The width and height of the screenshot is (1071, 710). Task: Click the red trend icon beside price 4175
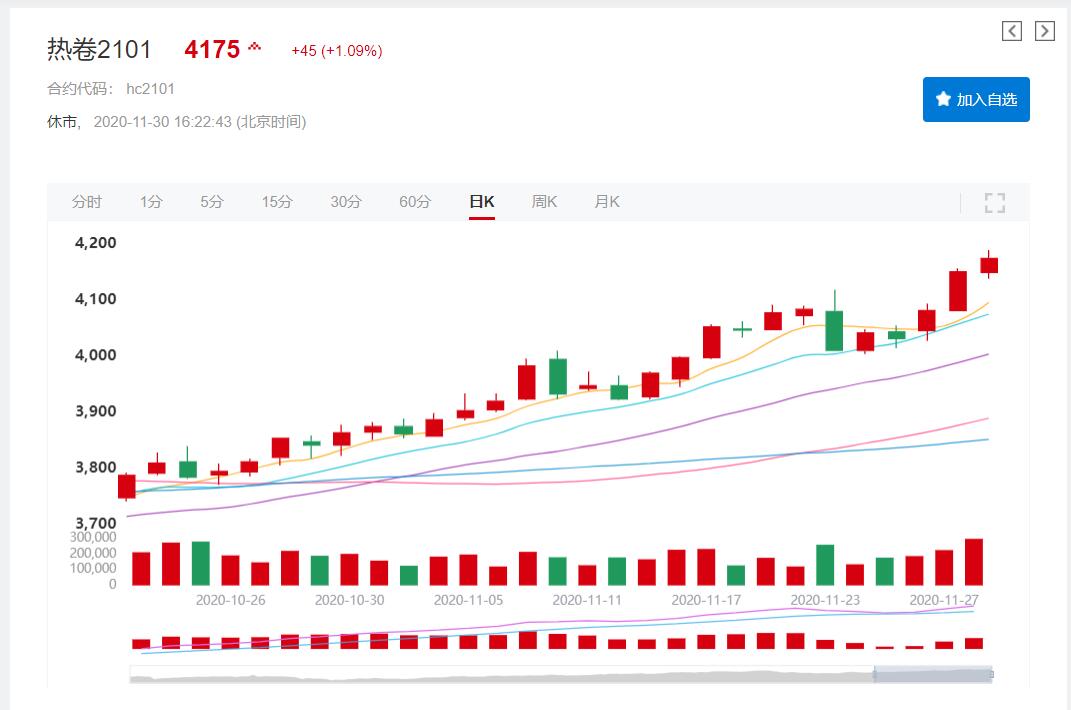click(253, 45)
